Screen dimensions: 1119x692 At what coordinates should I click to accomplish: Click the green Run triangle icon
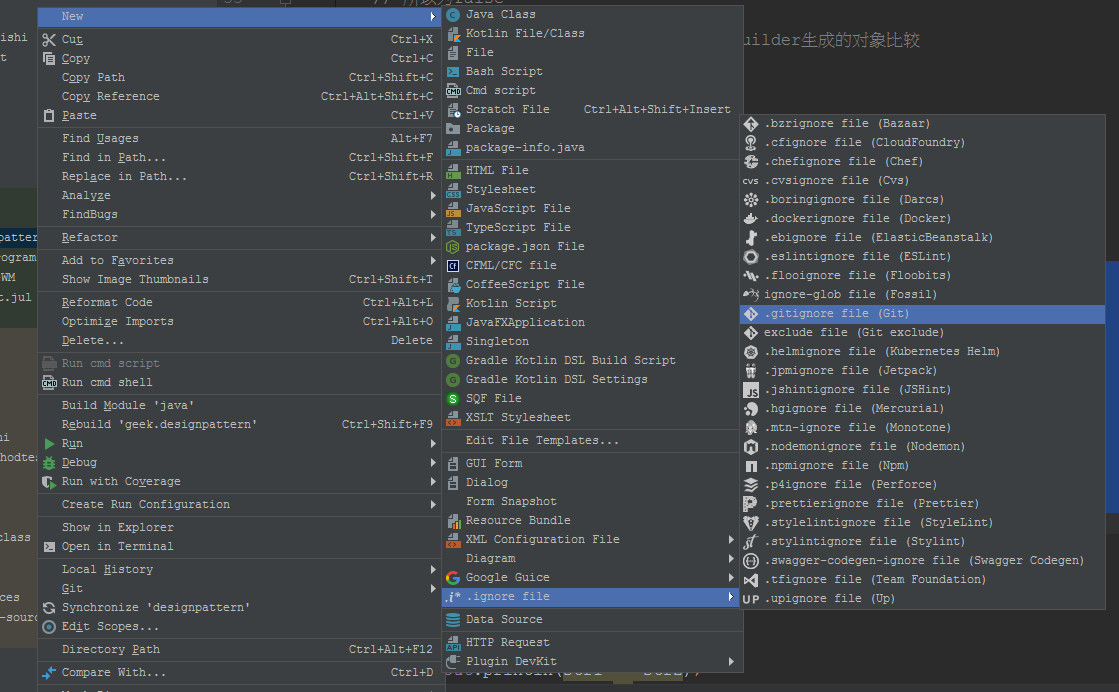(49, 444)
